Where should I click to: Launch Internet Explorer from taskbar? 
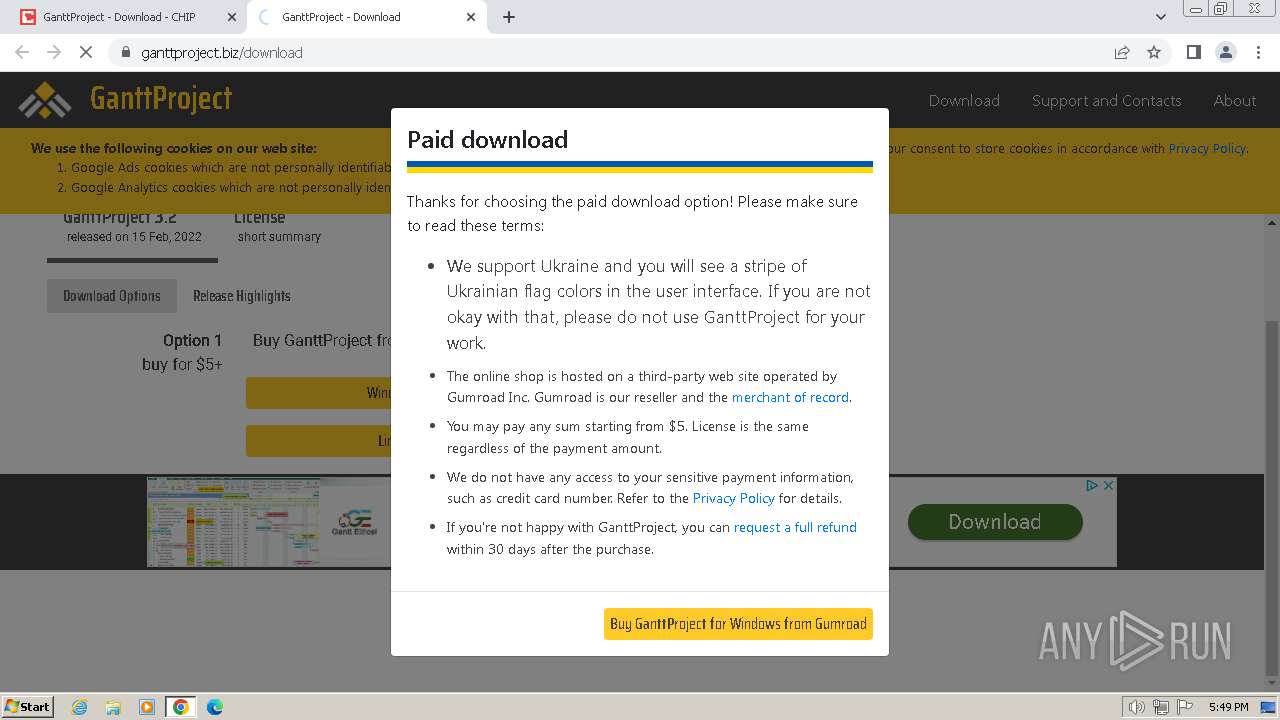pos(79,707)
